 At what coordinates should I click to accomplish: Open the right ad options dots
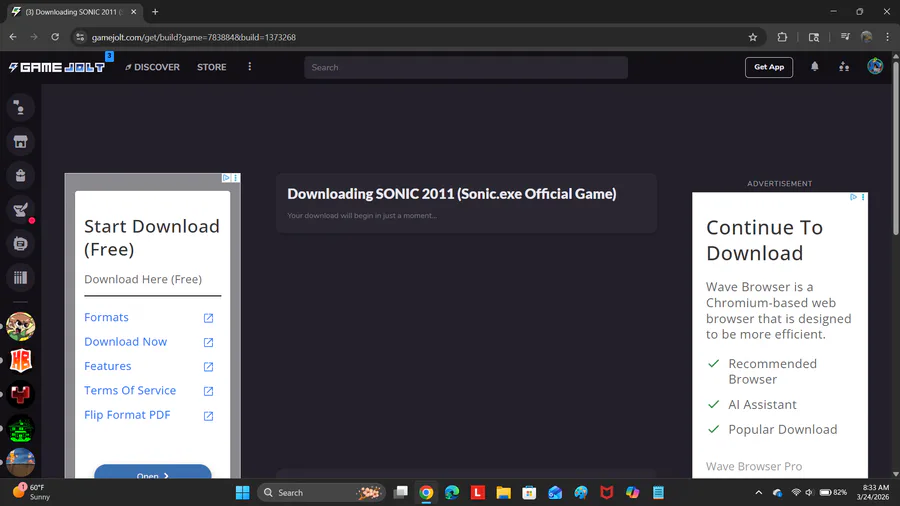[863, 197]
